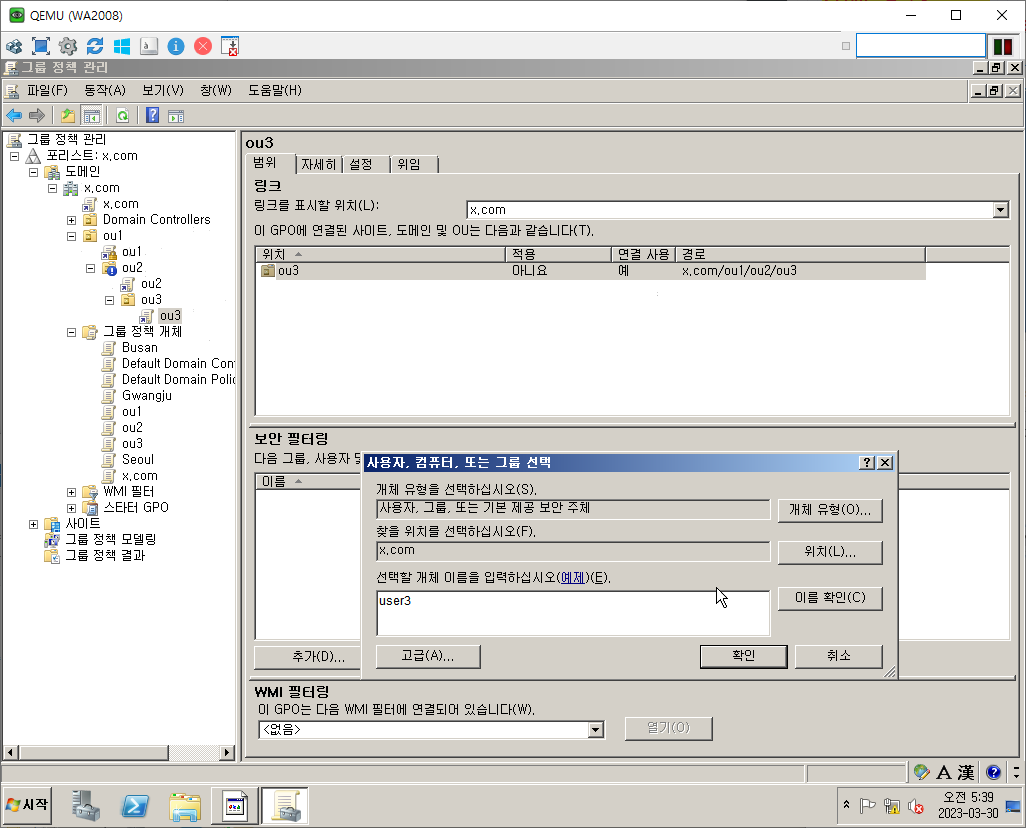Screen dimensions: 1026x828
Task: Open the 보기(V) menu
Action: 163,90
